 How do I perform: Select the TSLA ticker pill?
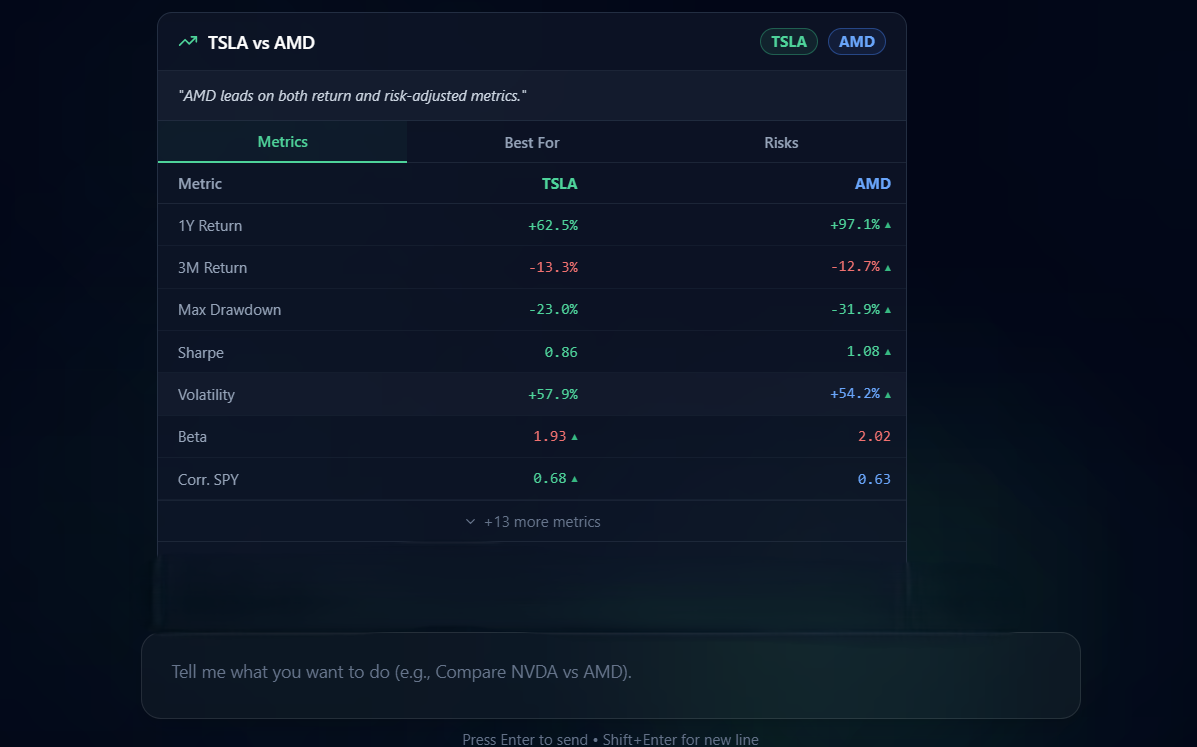click(789, 41)
